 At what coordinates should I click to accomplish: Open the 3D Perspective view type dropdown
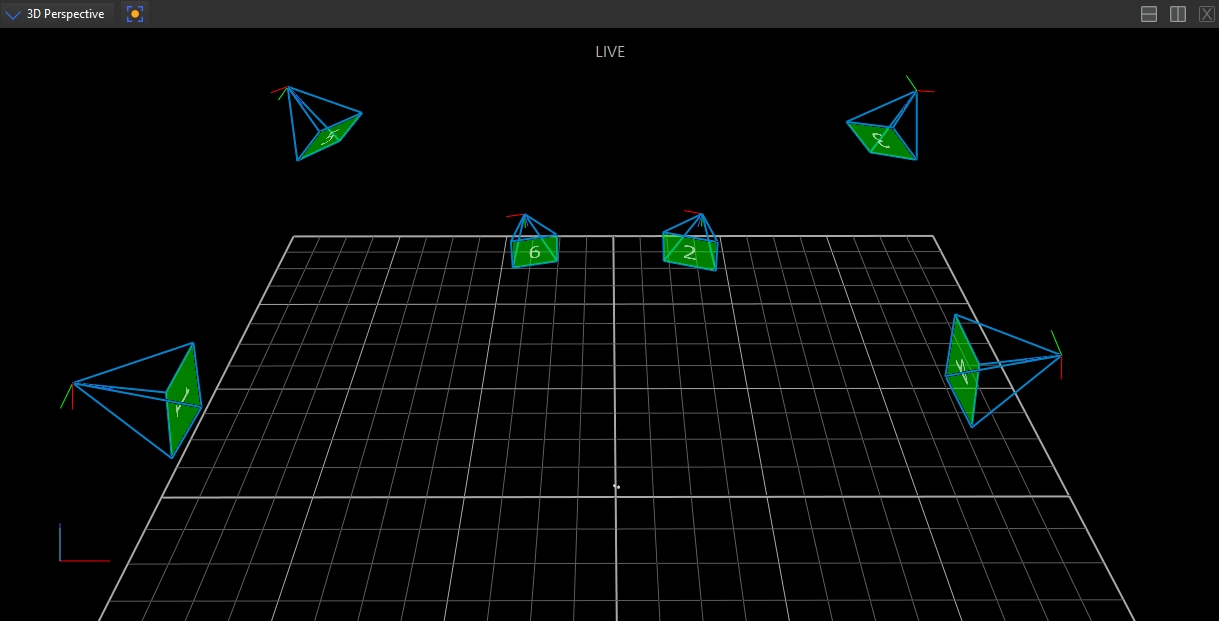point(57,14)
